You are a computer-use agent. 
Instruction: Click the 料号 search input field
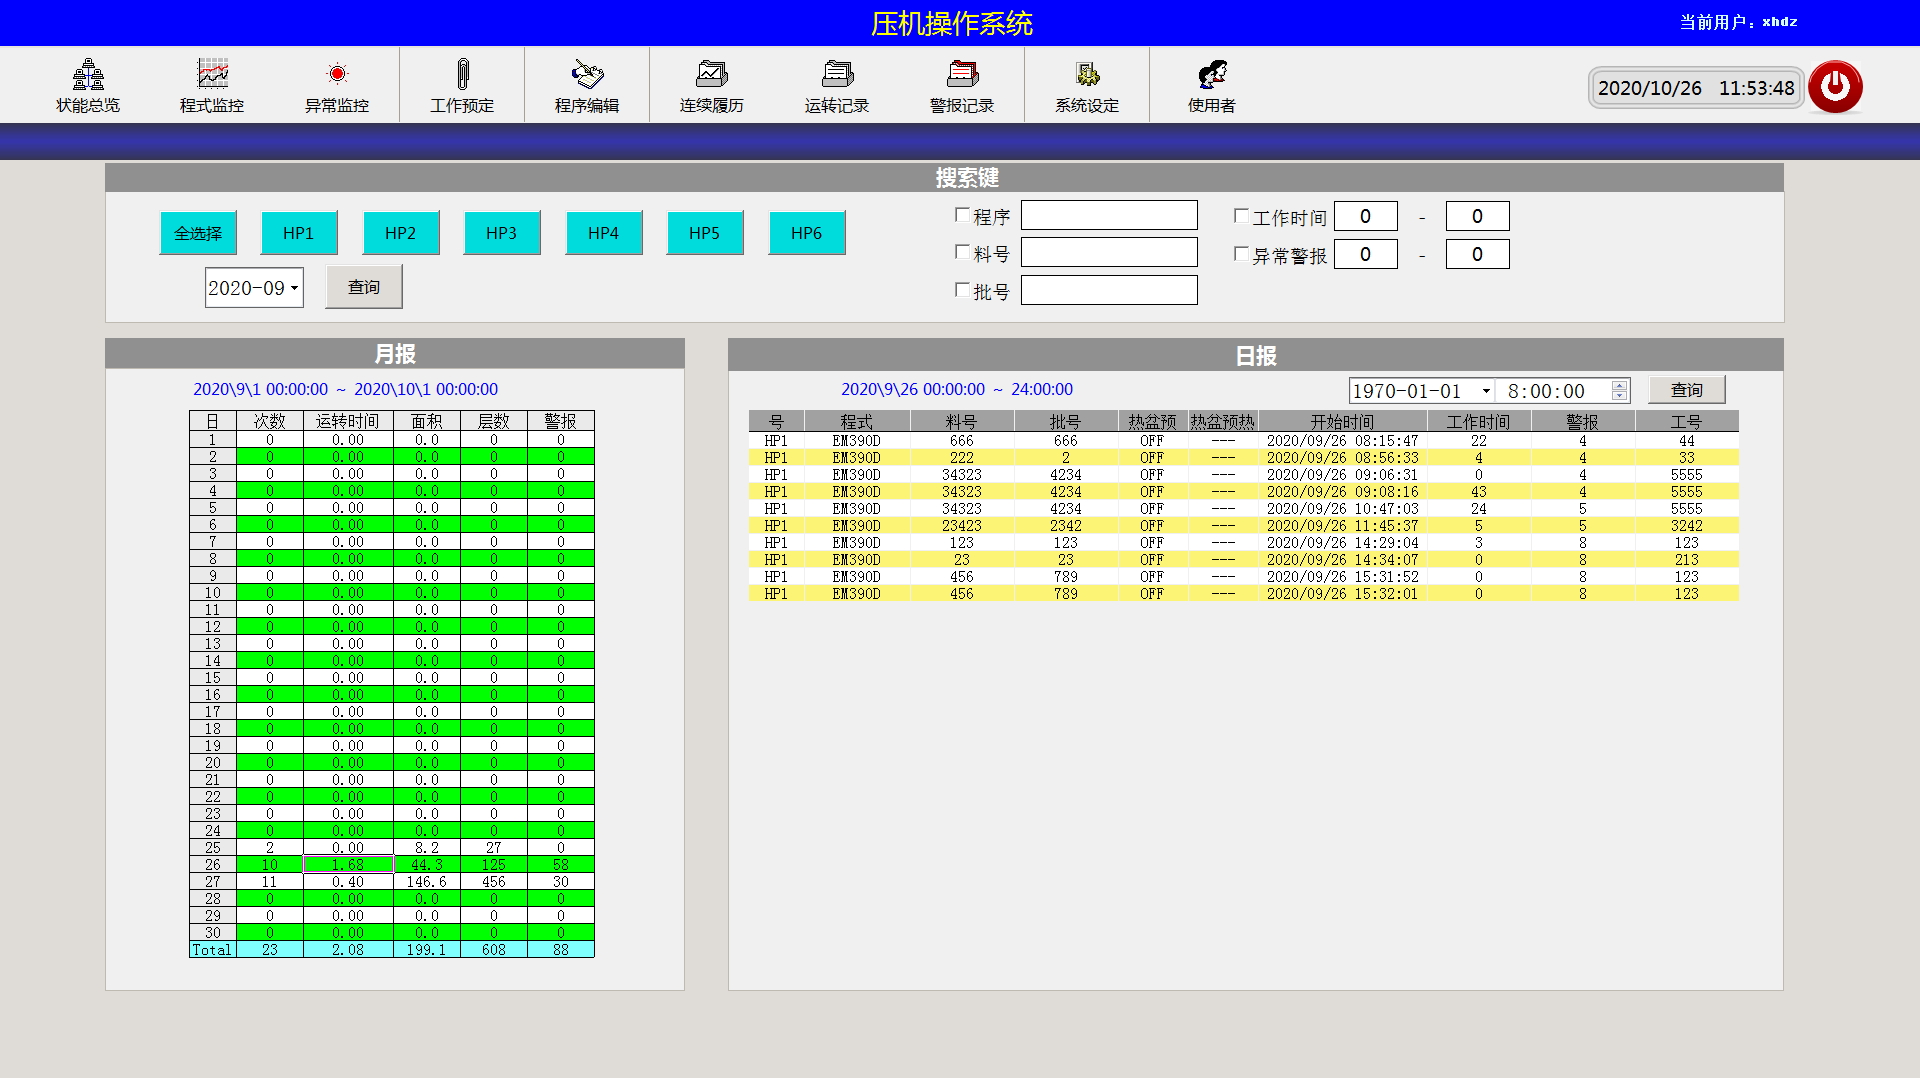click(x=1108, y=253)
